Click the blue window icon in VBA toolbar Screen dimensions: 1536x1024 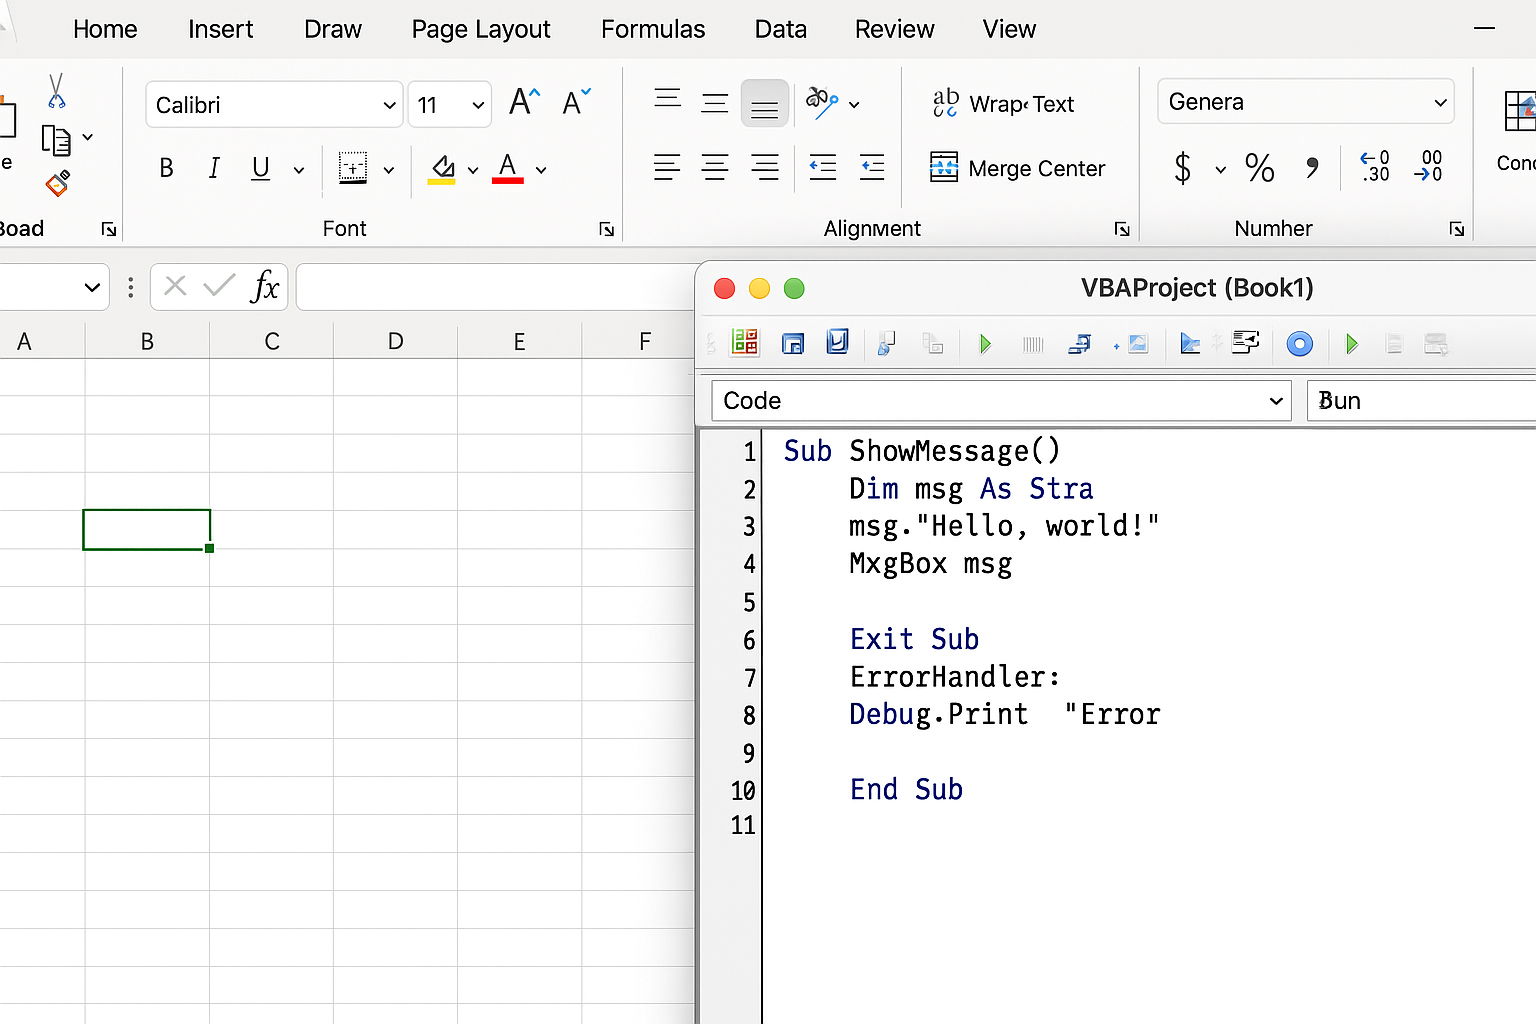[x=793, y=344]
